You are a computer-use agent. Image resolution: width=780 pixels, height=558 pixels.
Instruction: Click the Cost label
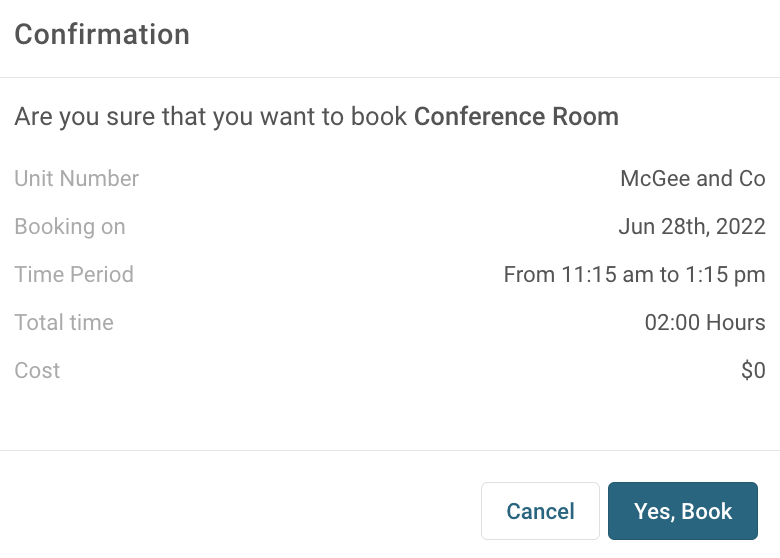point(37,371)
